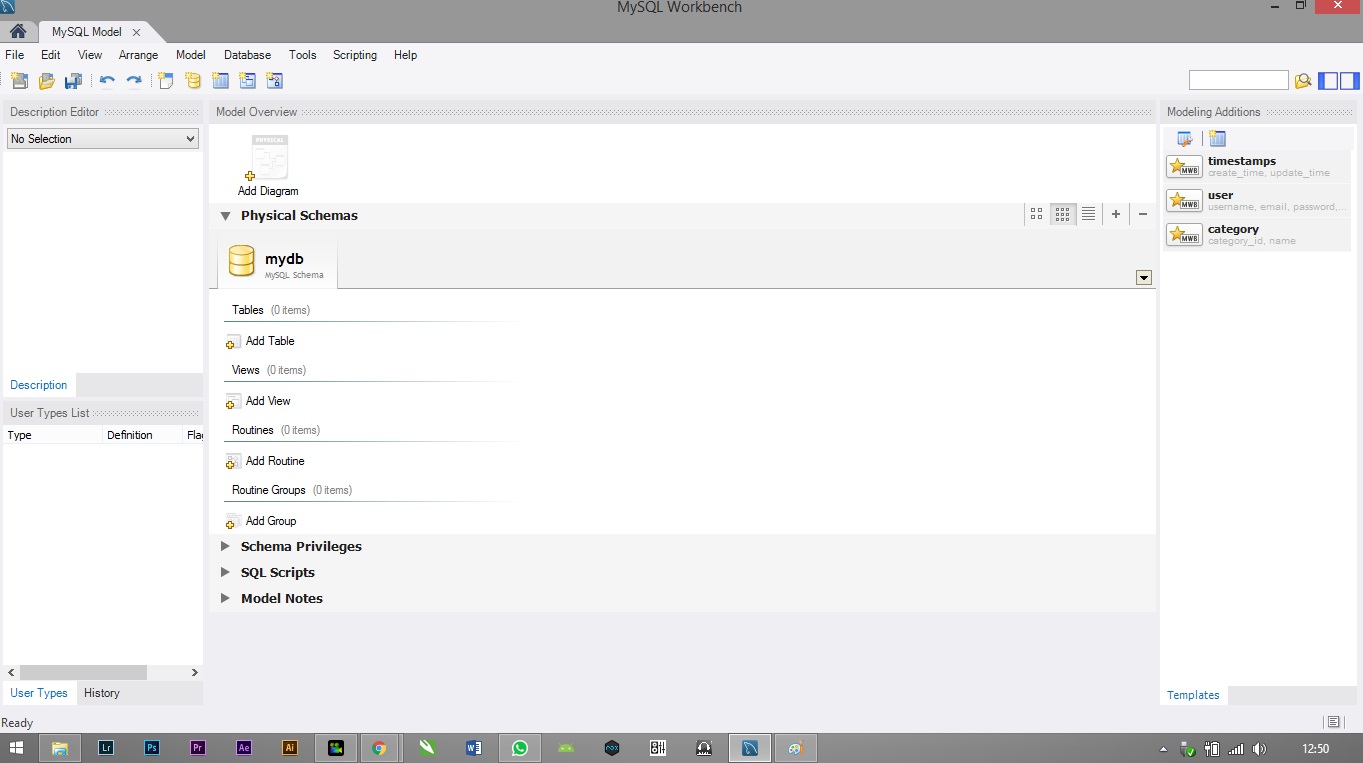Screen dimensions: 1363x763
Task: Add a new view via toolbar icon
Action: (247, 81)
